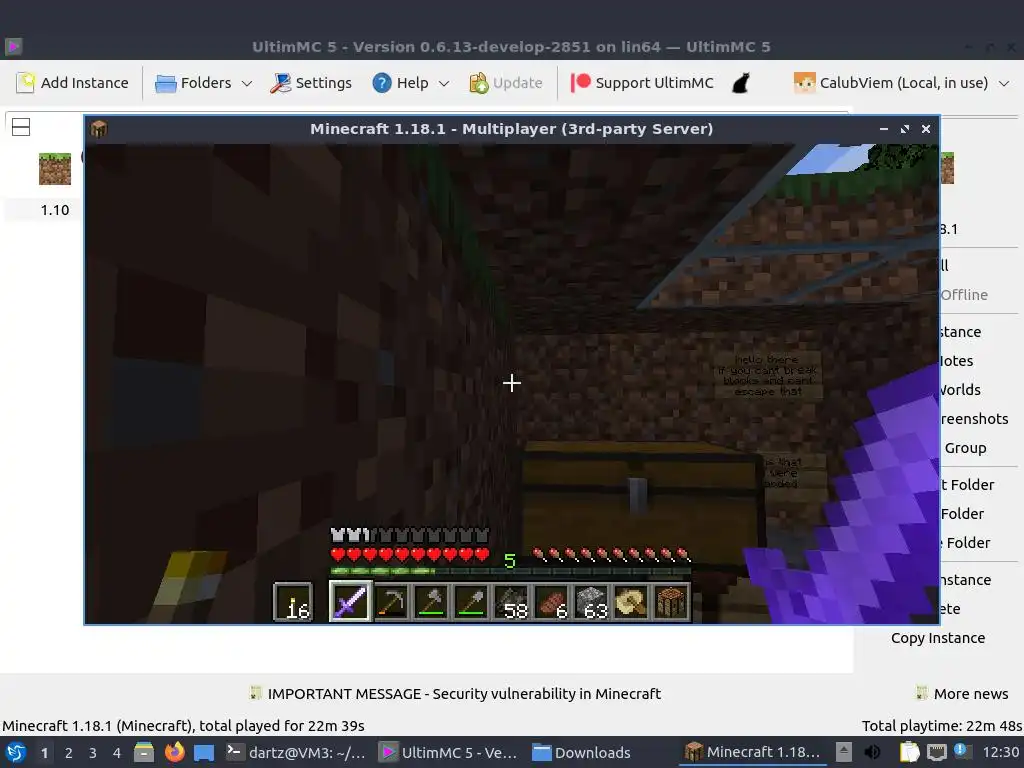1024x768 pixels.
Task: Switch to dartz@VM3 terminal task
Action: (296, 752)
